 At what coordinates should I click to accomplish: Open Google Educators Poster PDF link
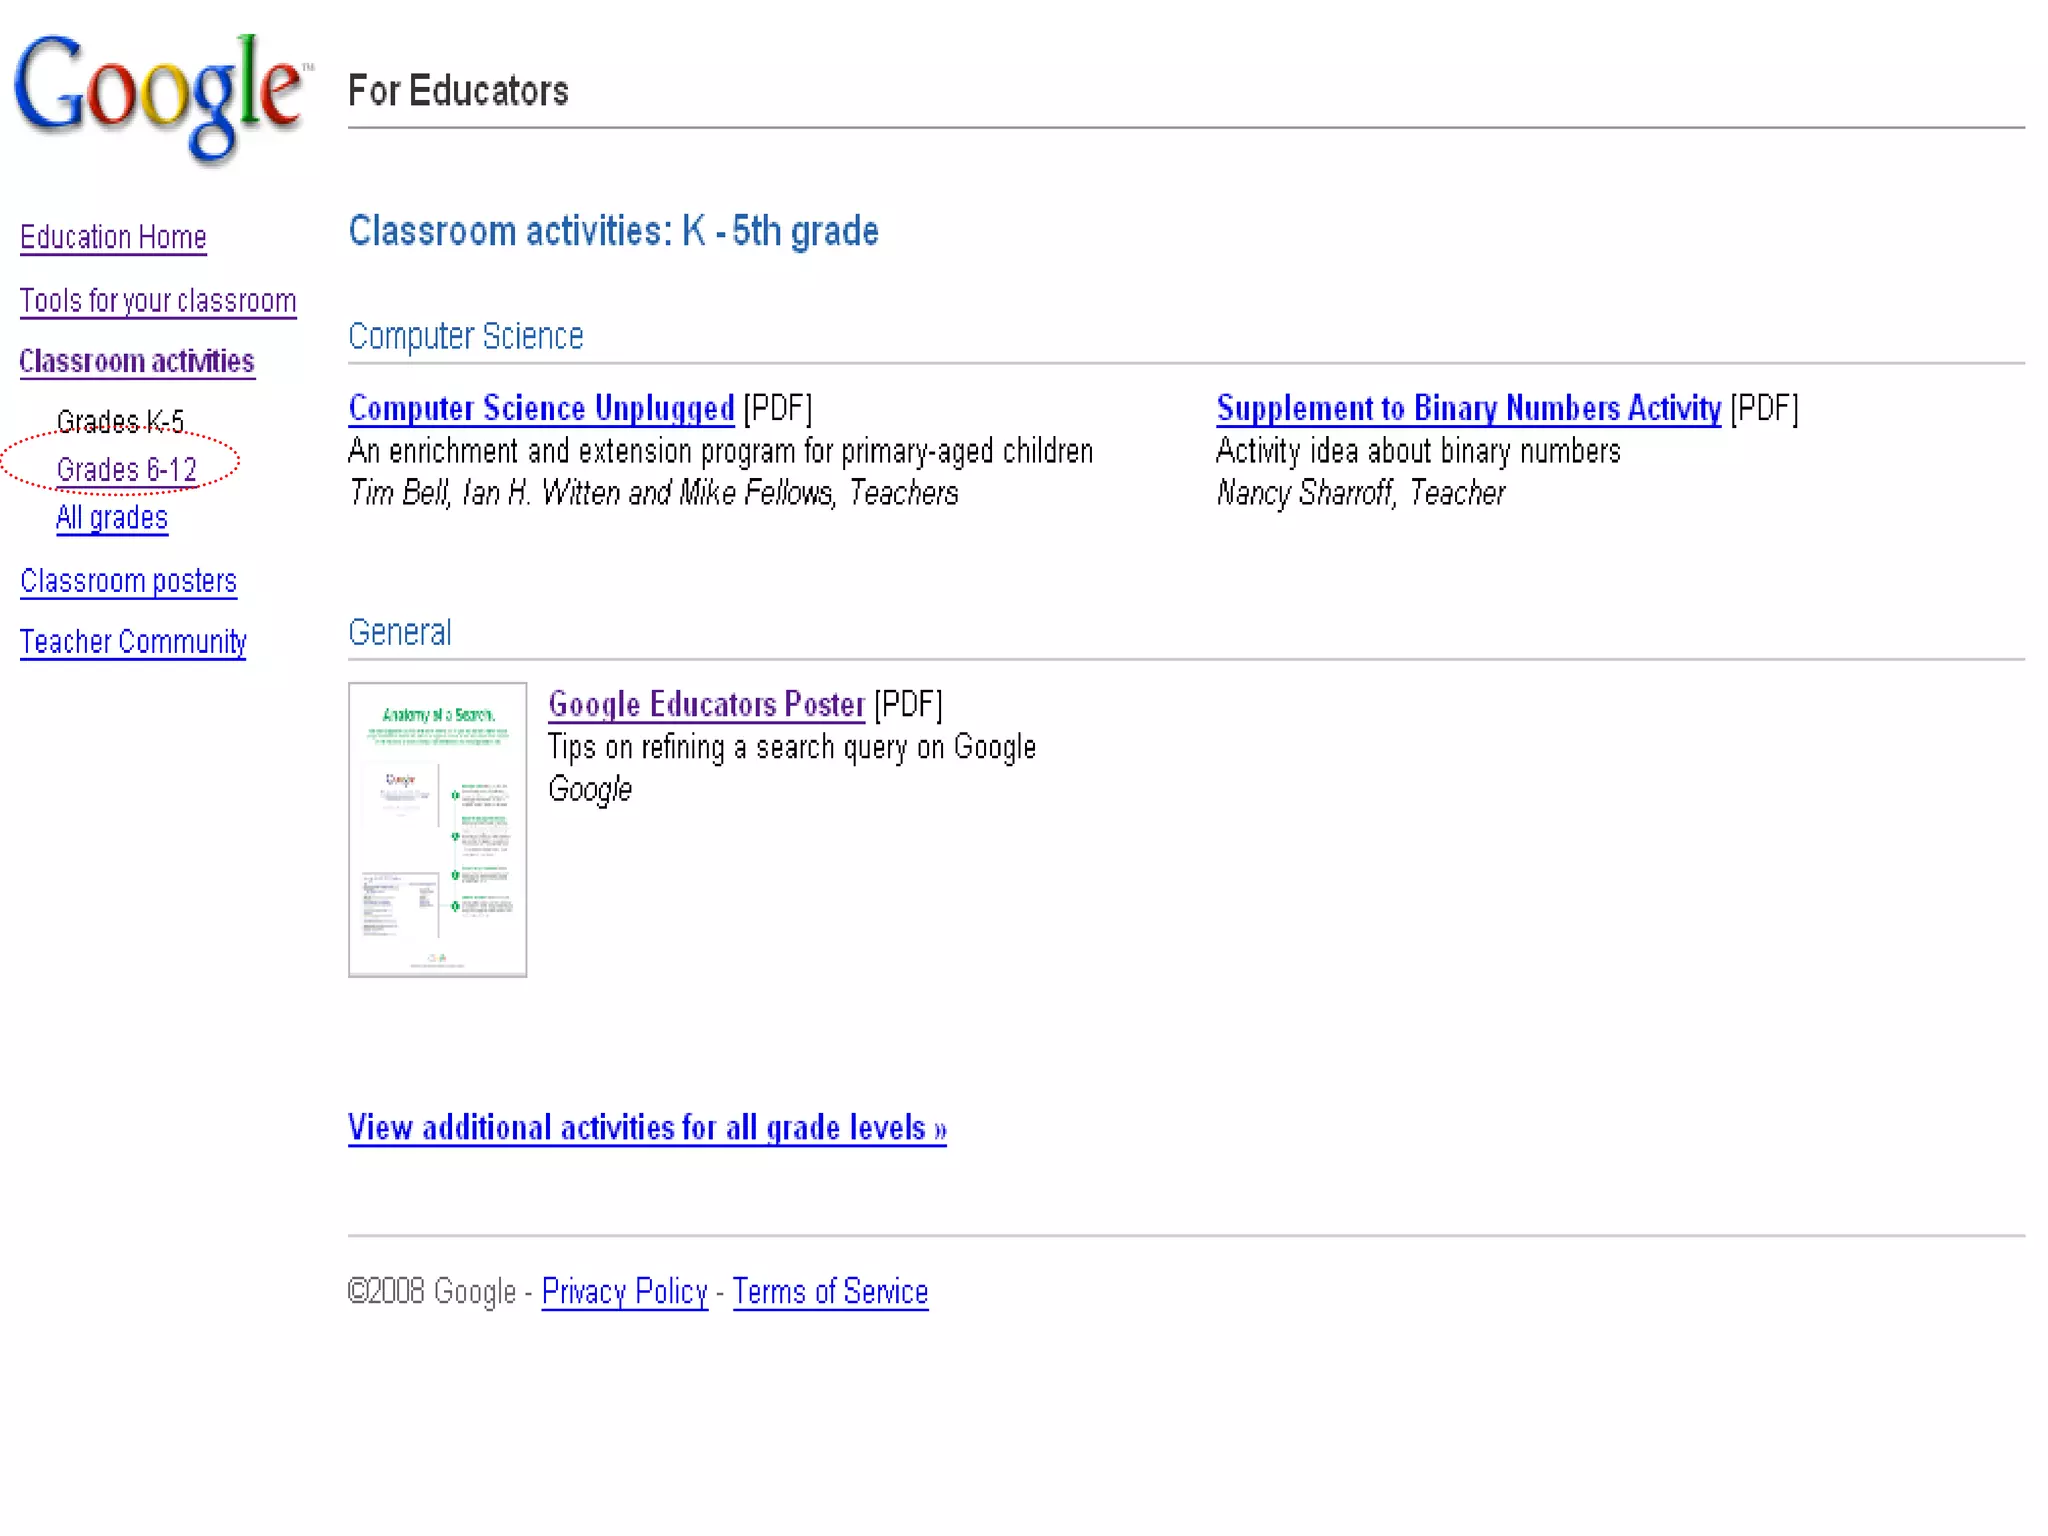click(x=706, y=704)
